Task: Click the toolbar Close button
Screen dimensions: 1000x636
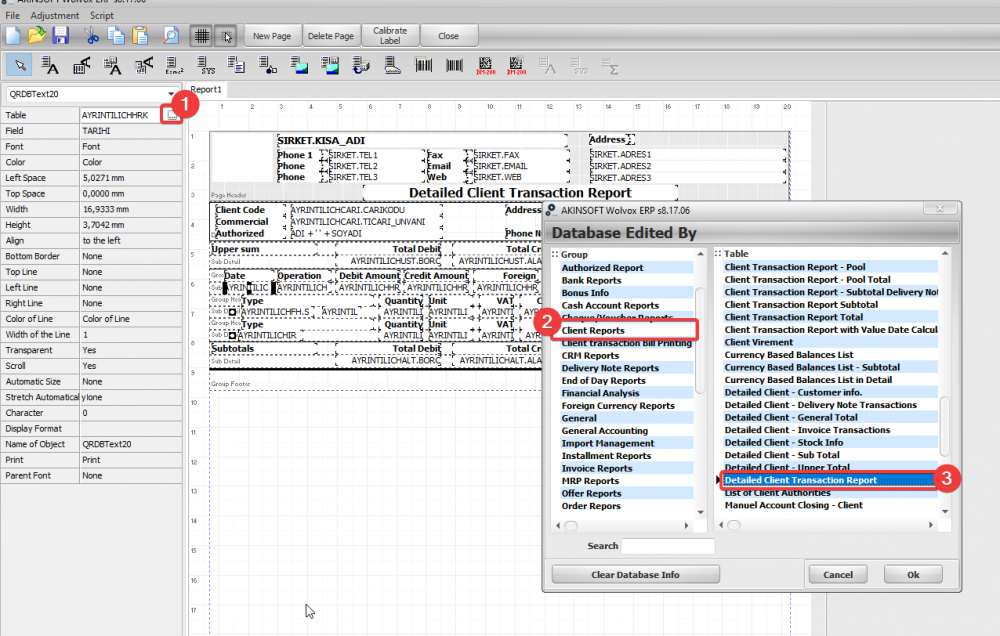Action: point(448,36)
